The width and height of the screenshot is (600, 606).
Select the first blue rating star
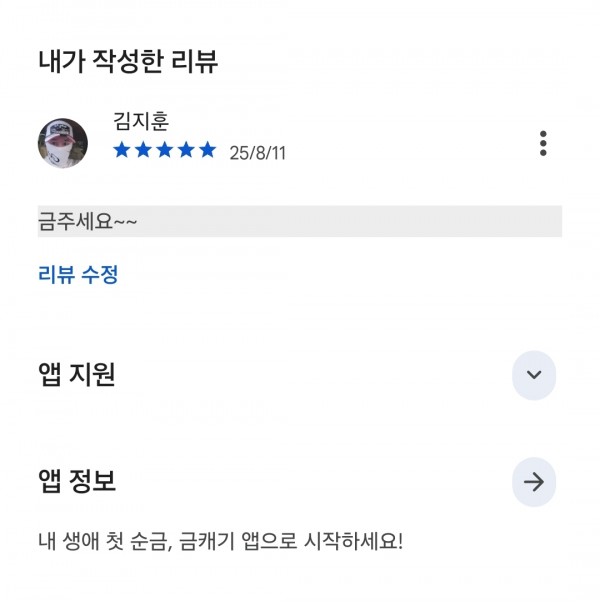pyautogui.click(x=122, y=150)
